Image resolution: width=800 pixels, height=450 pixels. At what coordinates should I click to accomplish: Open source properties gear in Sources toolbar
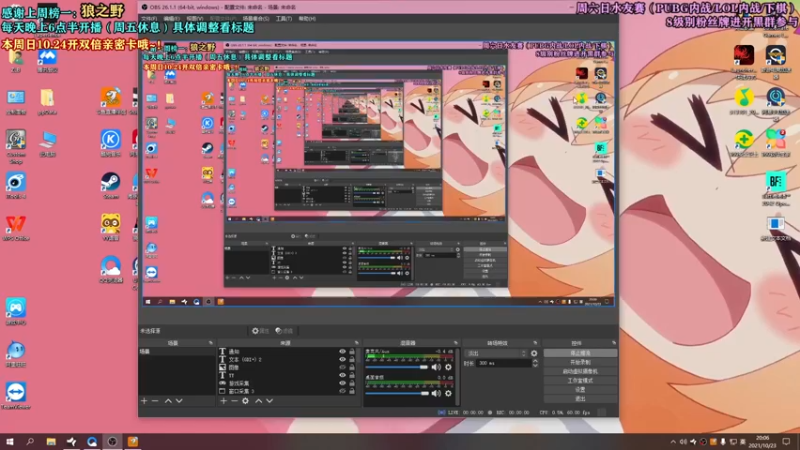coord(245,401)
